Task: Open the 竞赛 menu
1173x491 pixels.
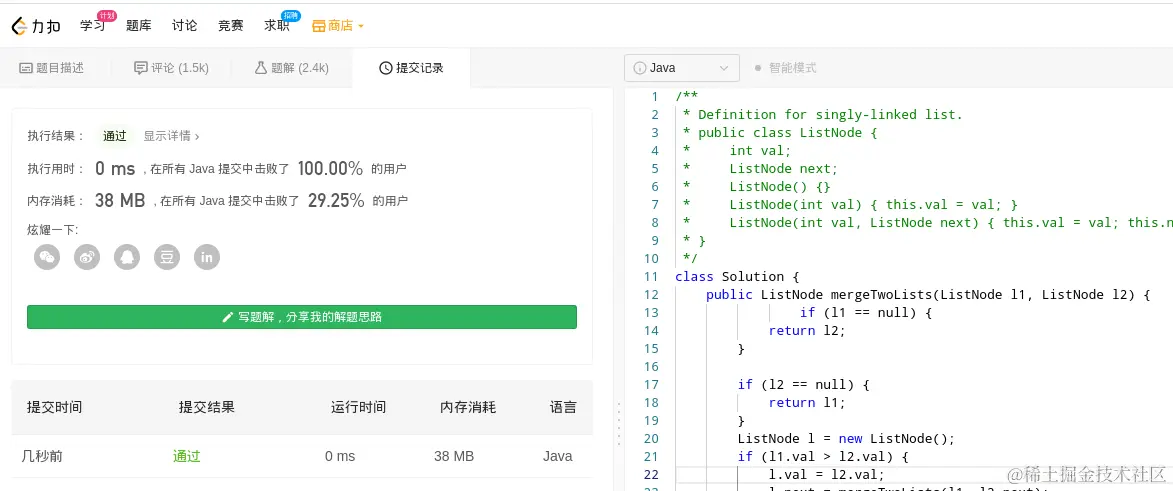Action: [230, 25]
